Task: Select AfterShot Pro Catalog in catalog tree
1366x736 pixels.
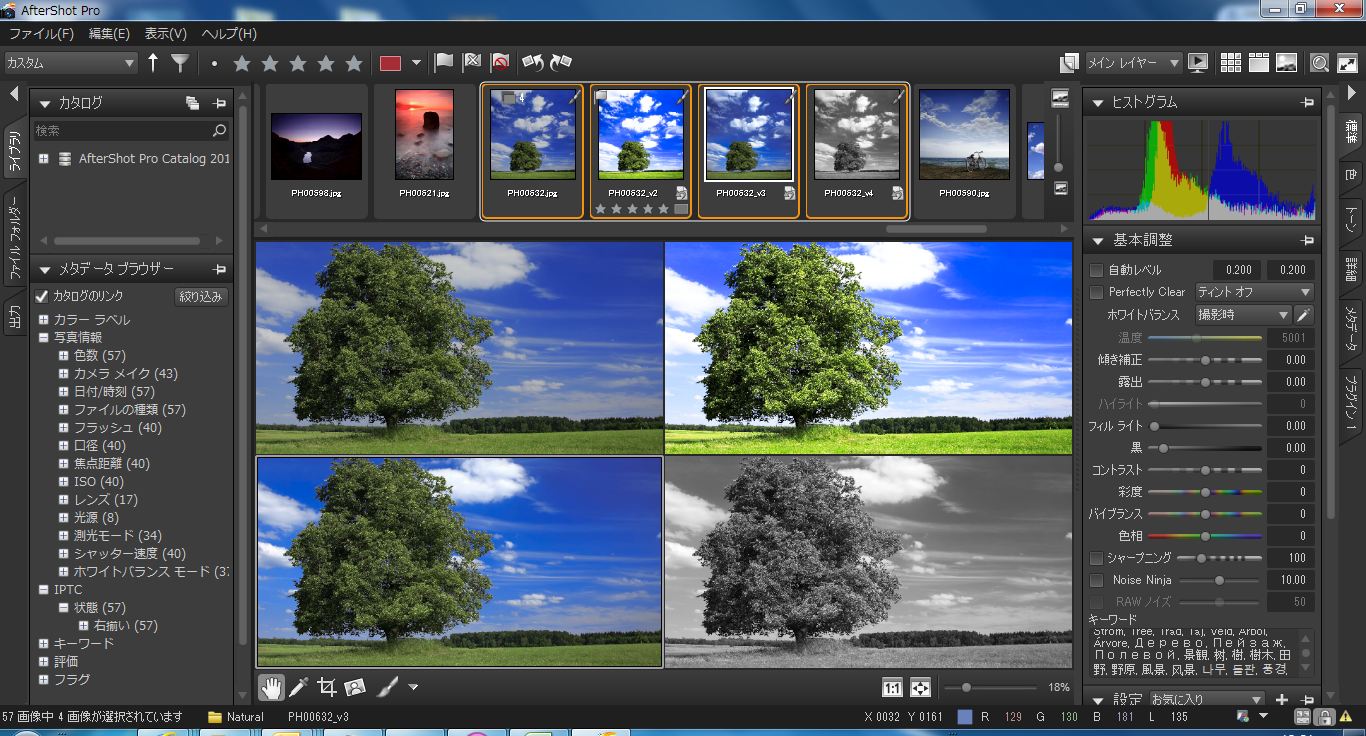Action: tap(154, 159)
